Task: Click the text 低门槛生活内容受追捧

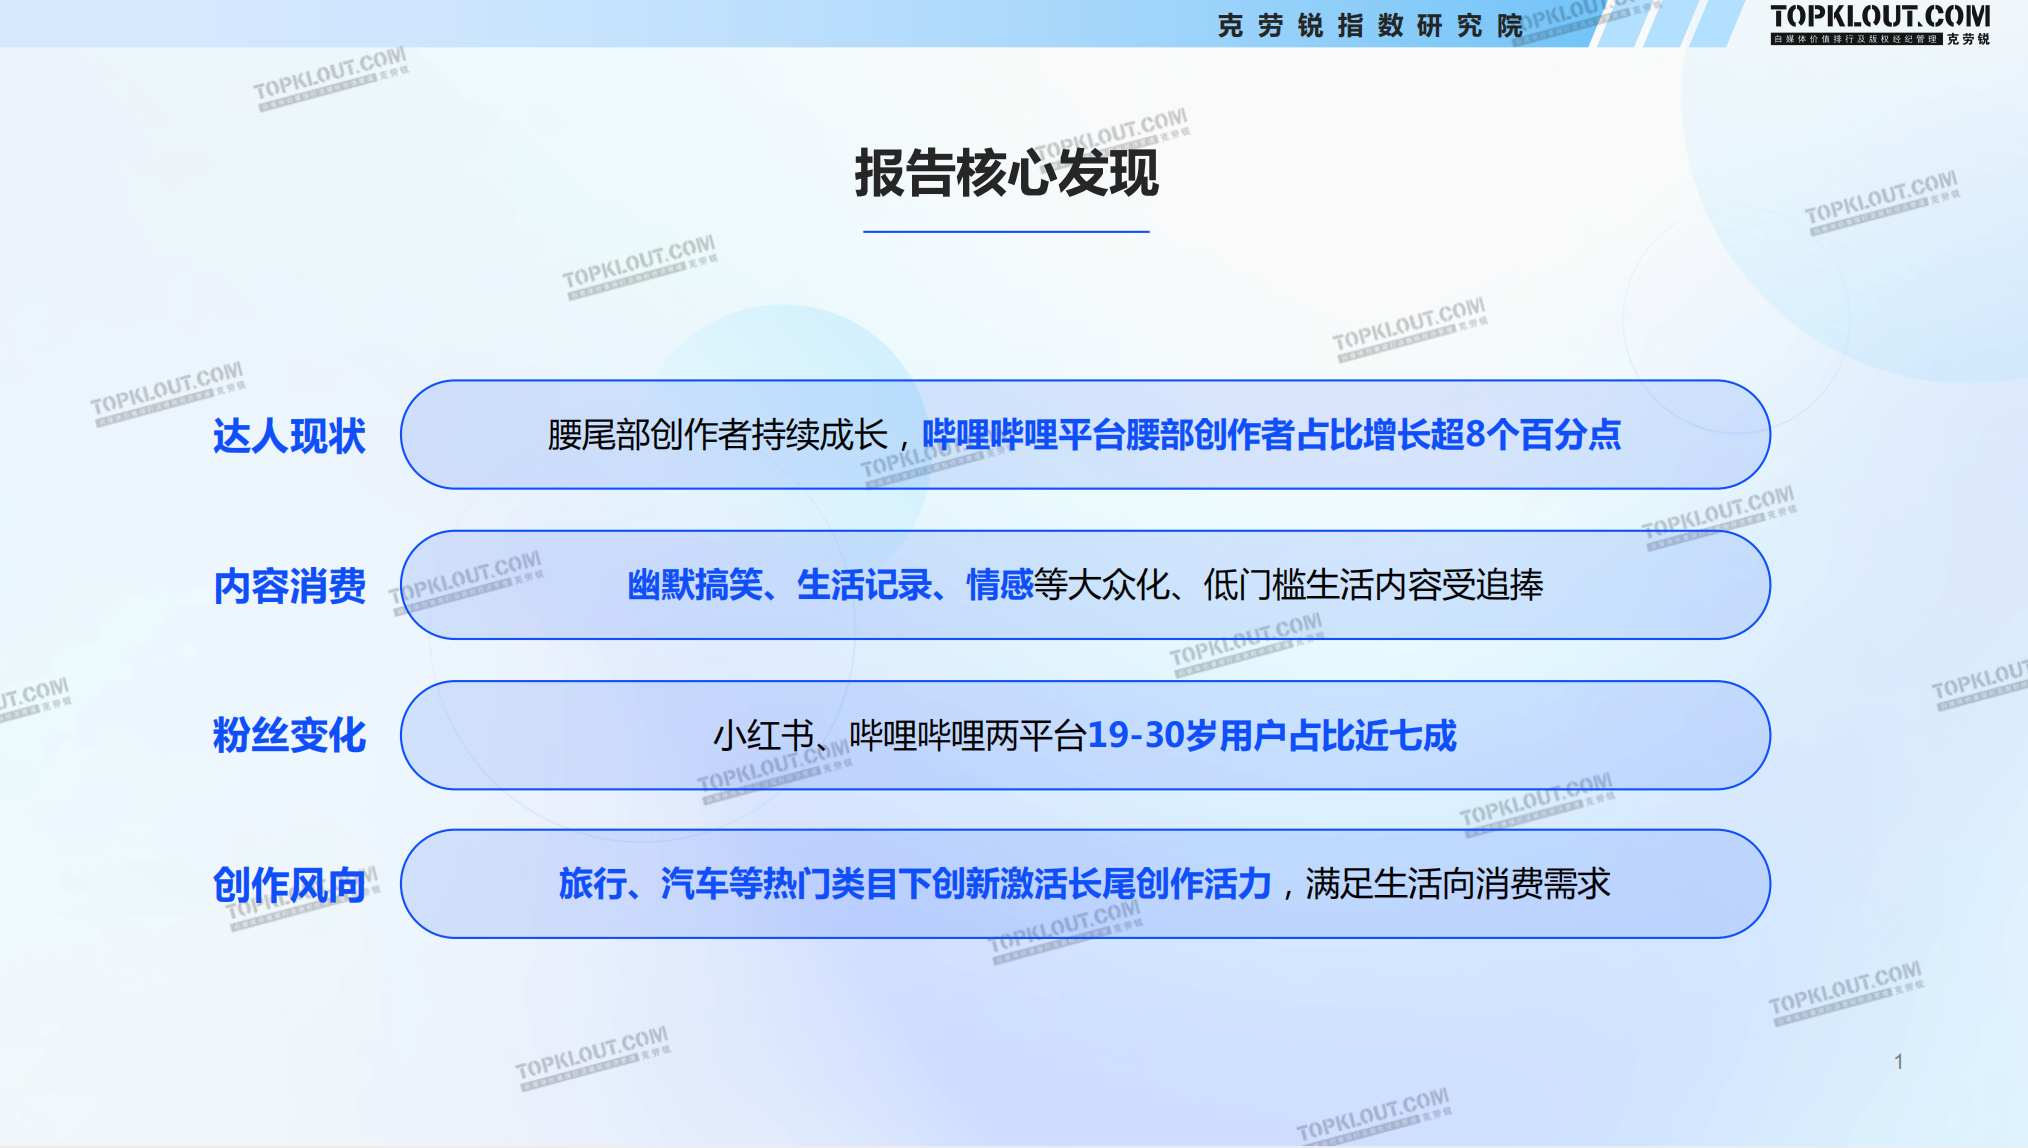Action: [1373, 585]
